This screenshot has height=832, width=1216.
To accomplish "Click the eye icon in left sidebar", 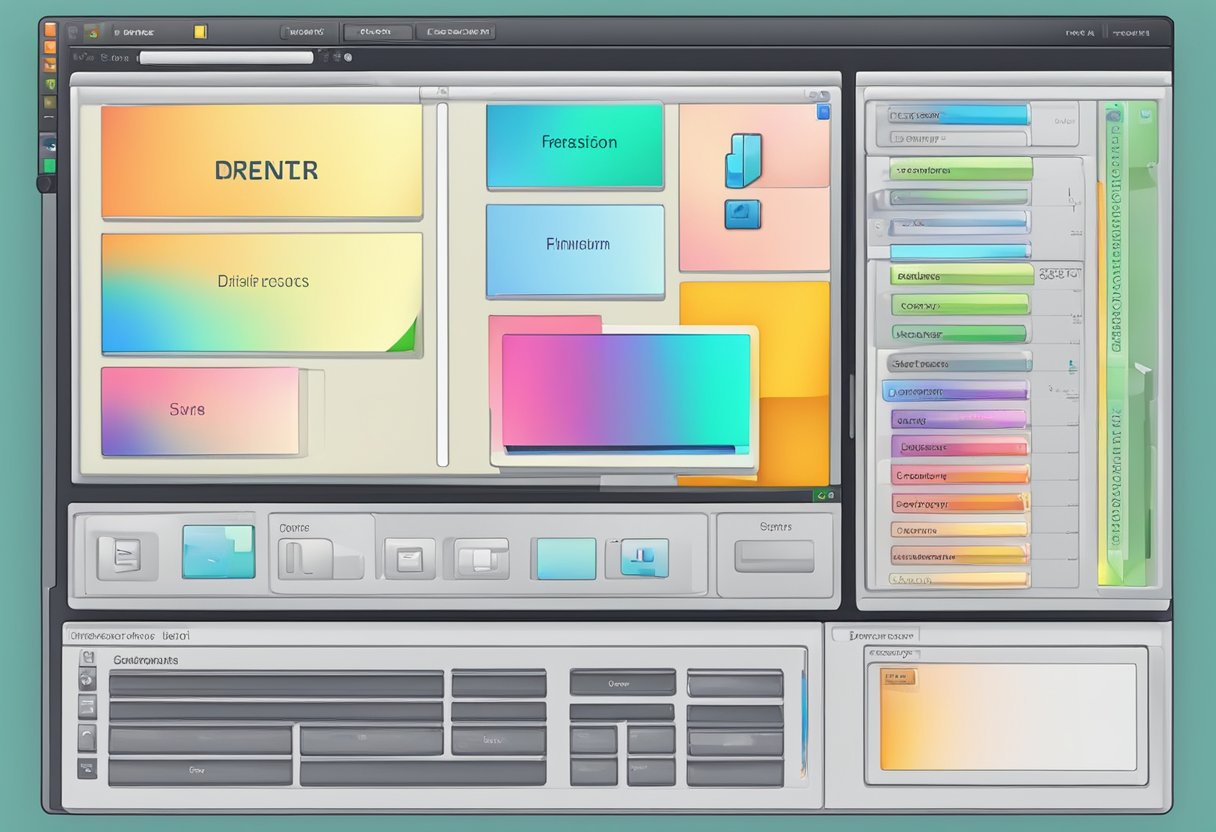I will pos(48,143).
